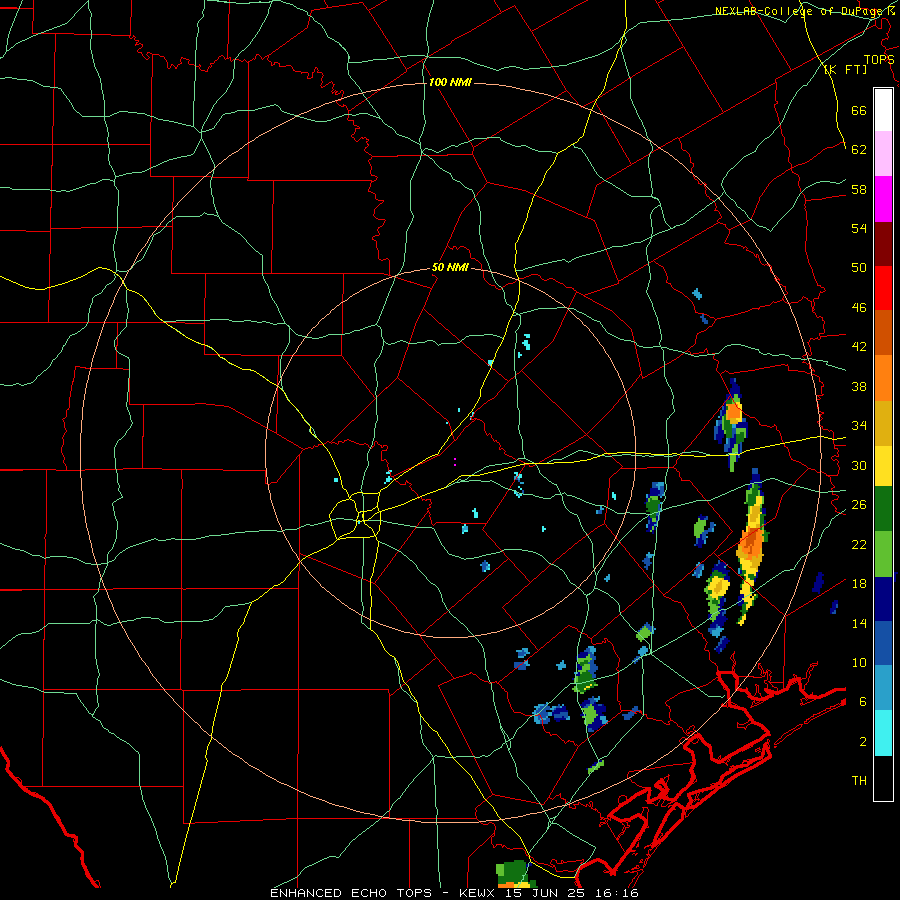The height and width of the screenshot is (900, 900).
Task: Click the legend value "10"
Action: [859, 662]
